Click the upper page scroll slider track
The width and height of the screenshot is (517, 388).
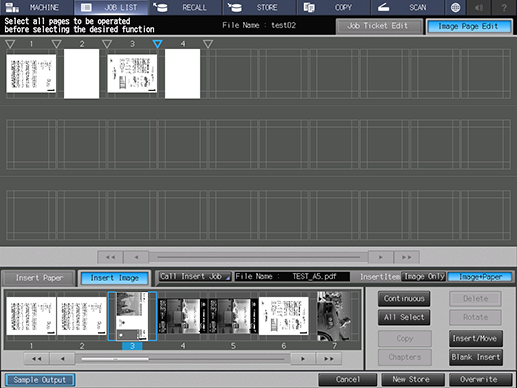(259, 257)
